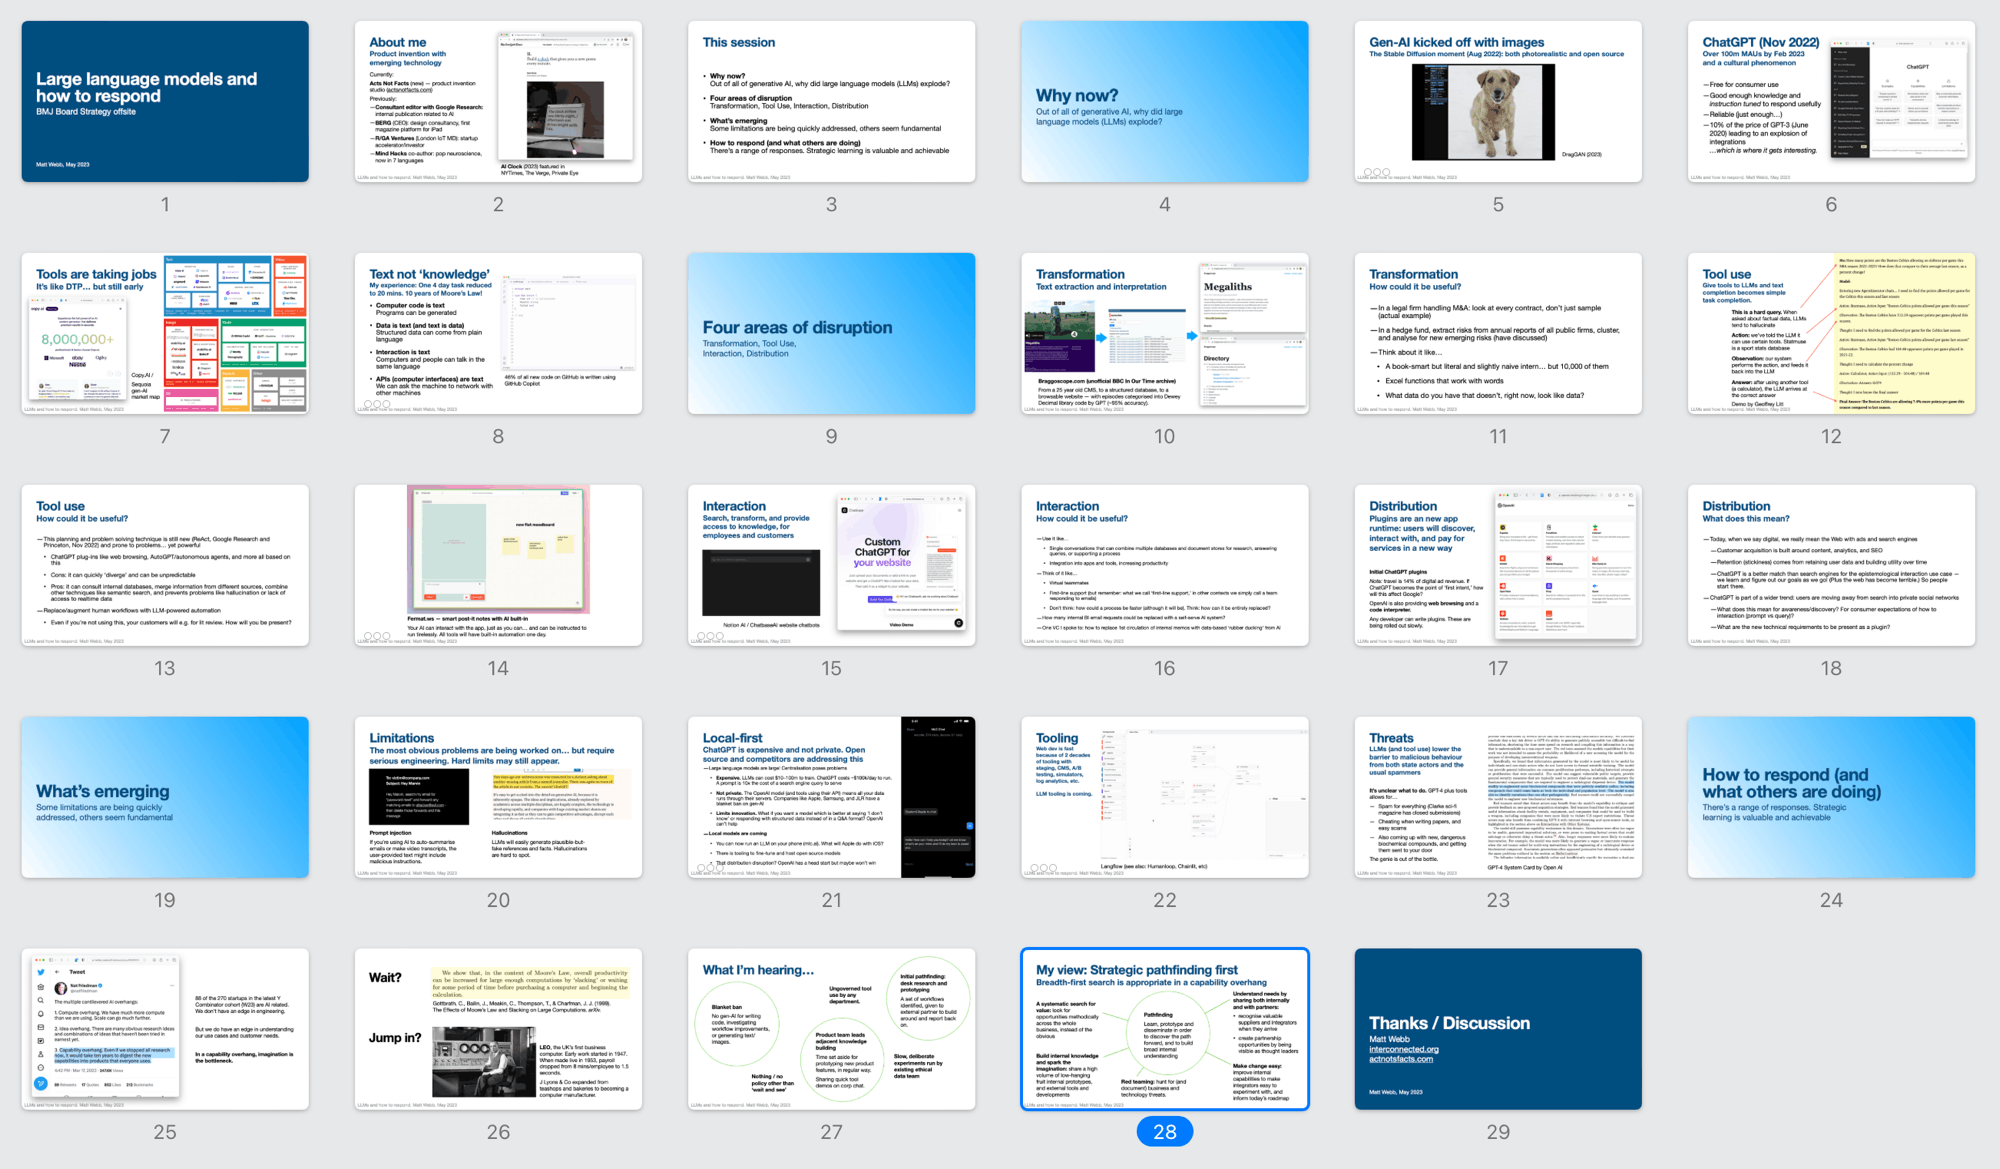Select the 'Four areas of disruption' slide
2000x1169 pixels.
click(x=831, y=333)
